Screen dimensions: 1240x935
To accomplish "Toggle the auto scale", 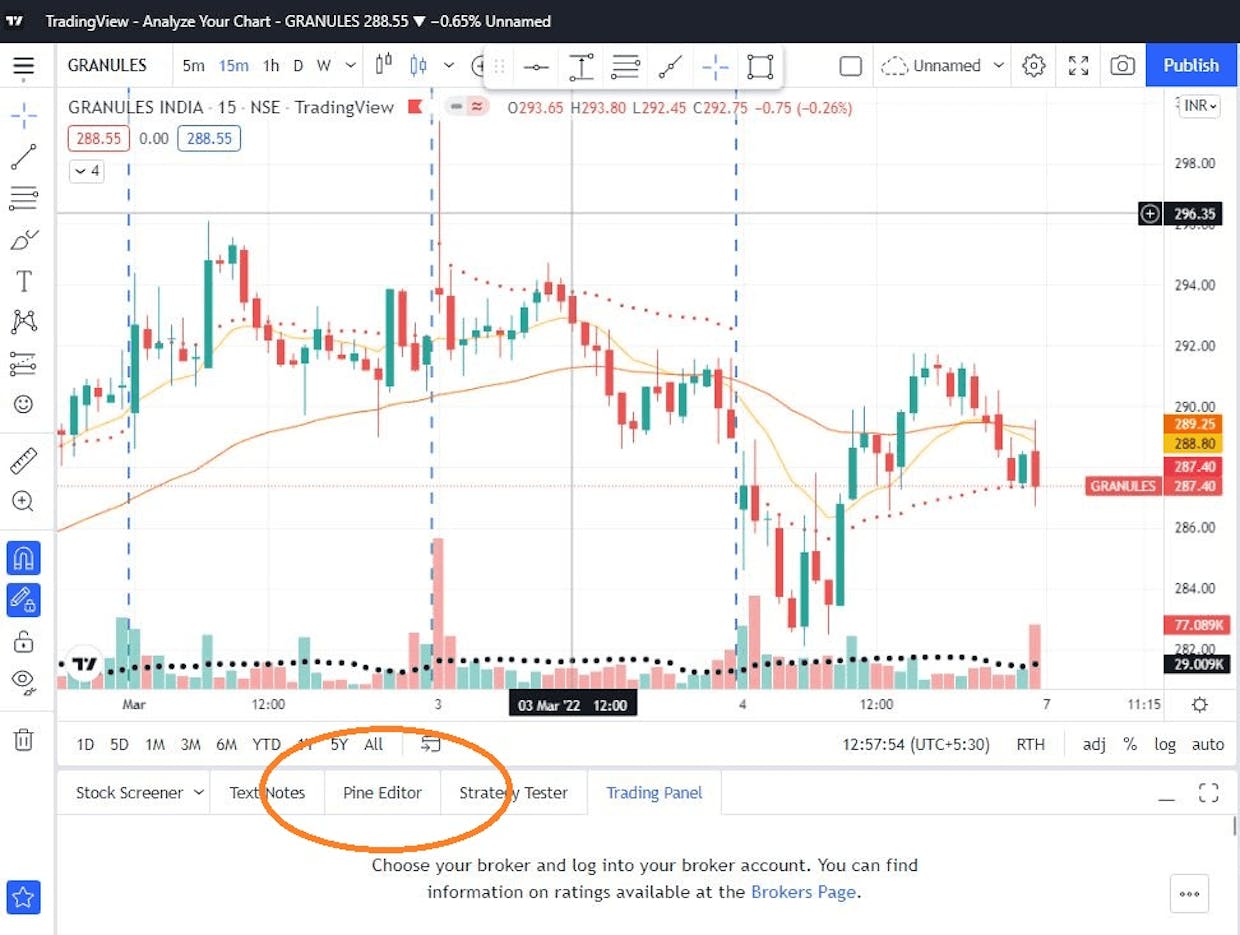I will click(1208, 744).
